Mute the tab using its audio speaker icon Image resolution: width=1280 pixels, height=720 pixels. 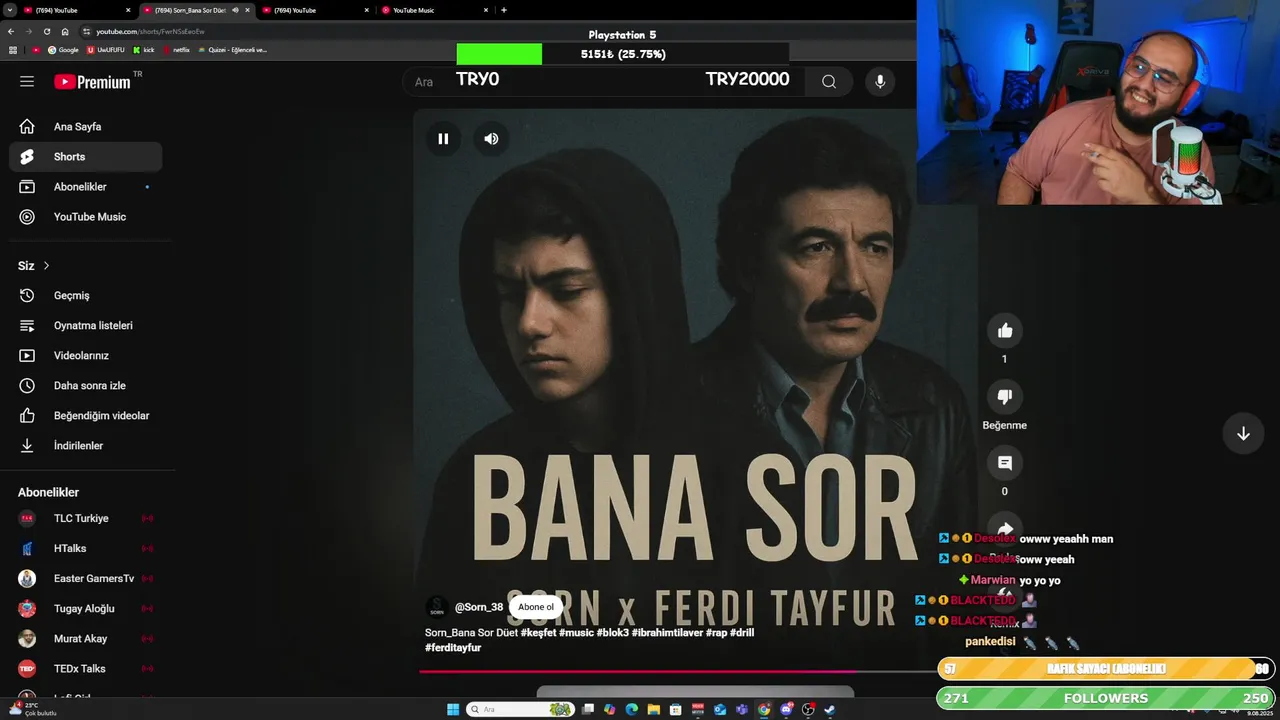tap(235, 10)
